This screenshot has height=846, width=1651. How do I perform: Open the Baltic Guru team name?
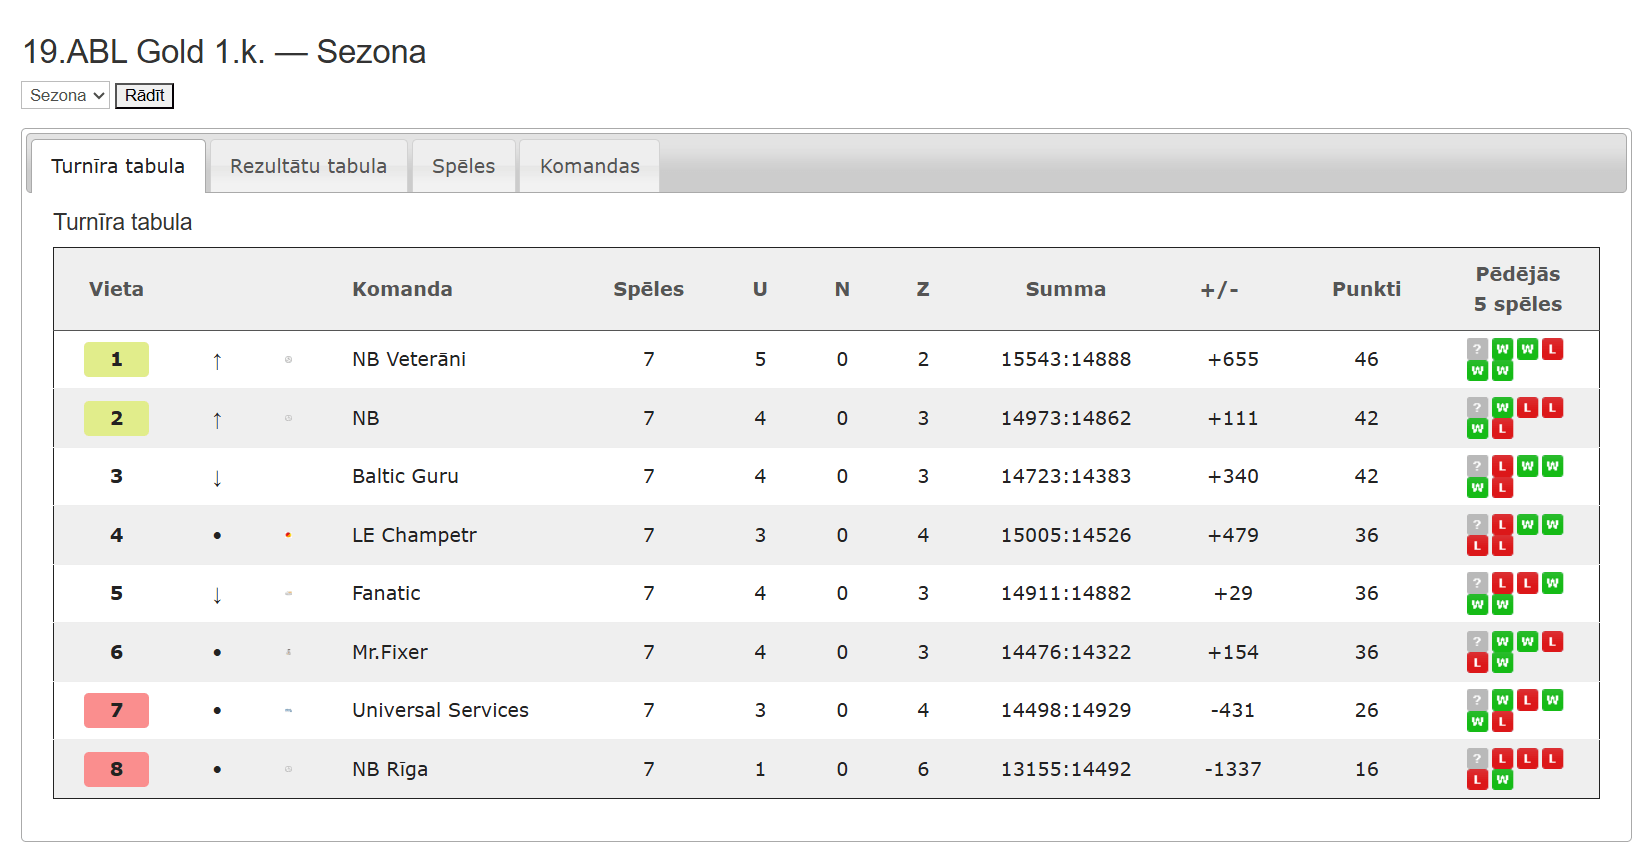(x=405, y=476)
